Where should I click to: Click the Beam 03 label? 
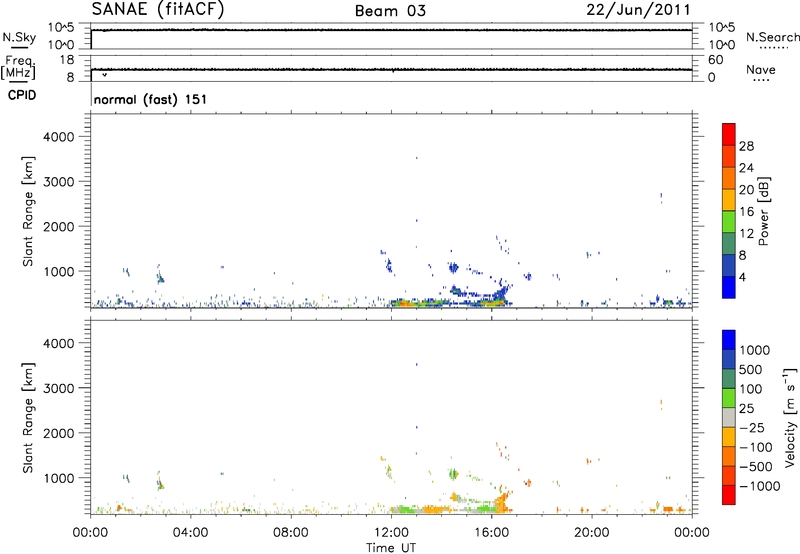tap(390, 11)
